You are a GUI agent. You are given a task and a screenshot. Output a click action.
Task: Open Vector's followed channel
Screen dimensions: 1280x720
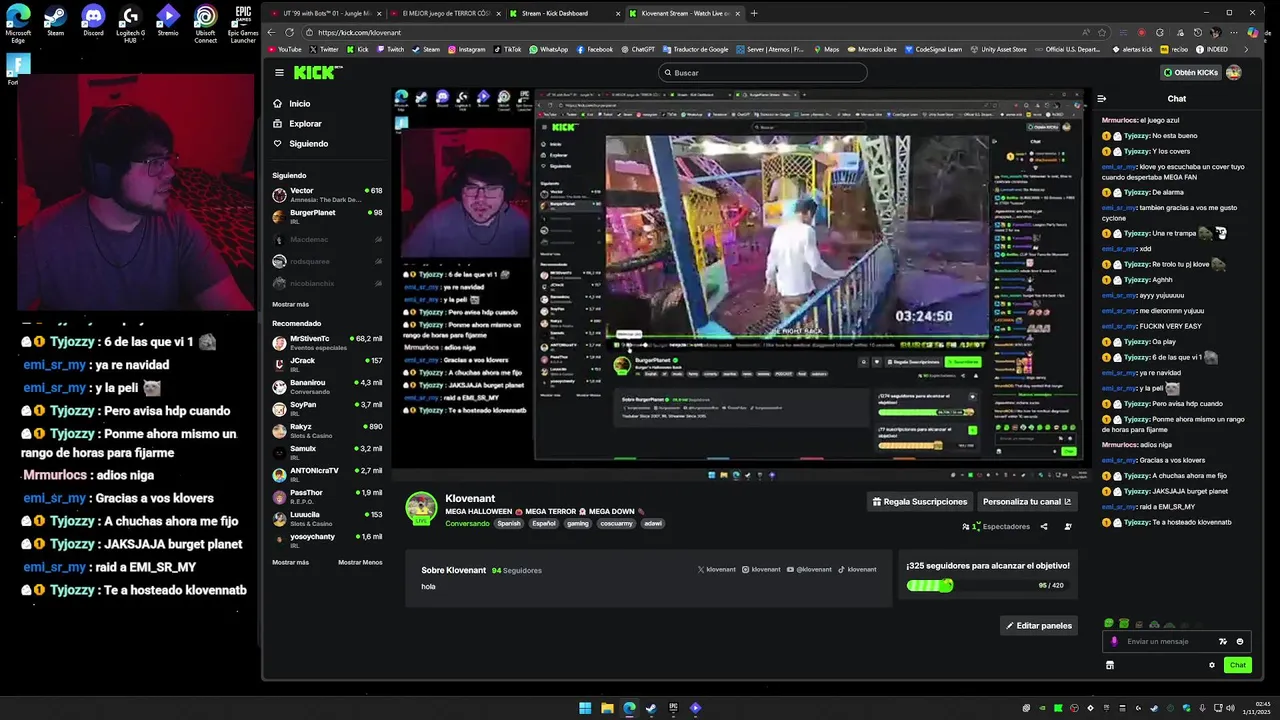327,195
